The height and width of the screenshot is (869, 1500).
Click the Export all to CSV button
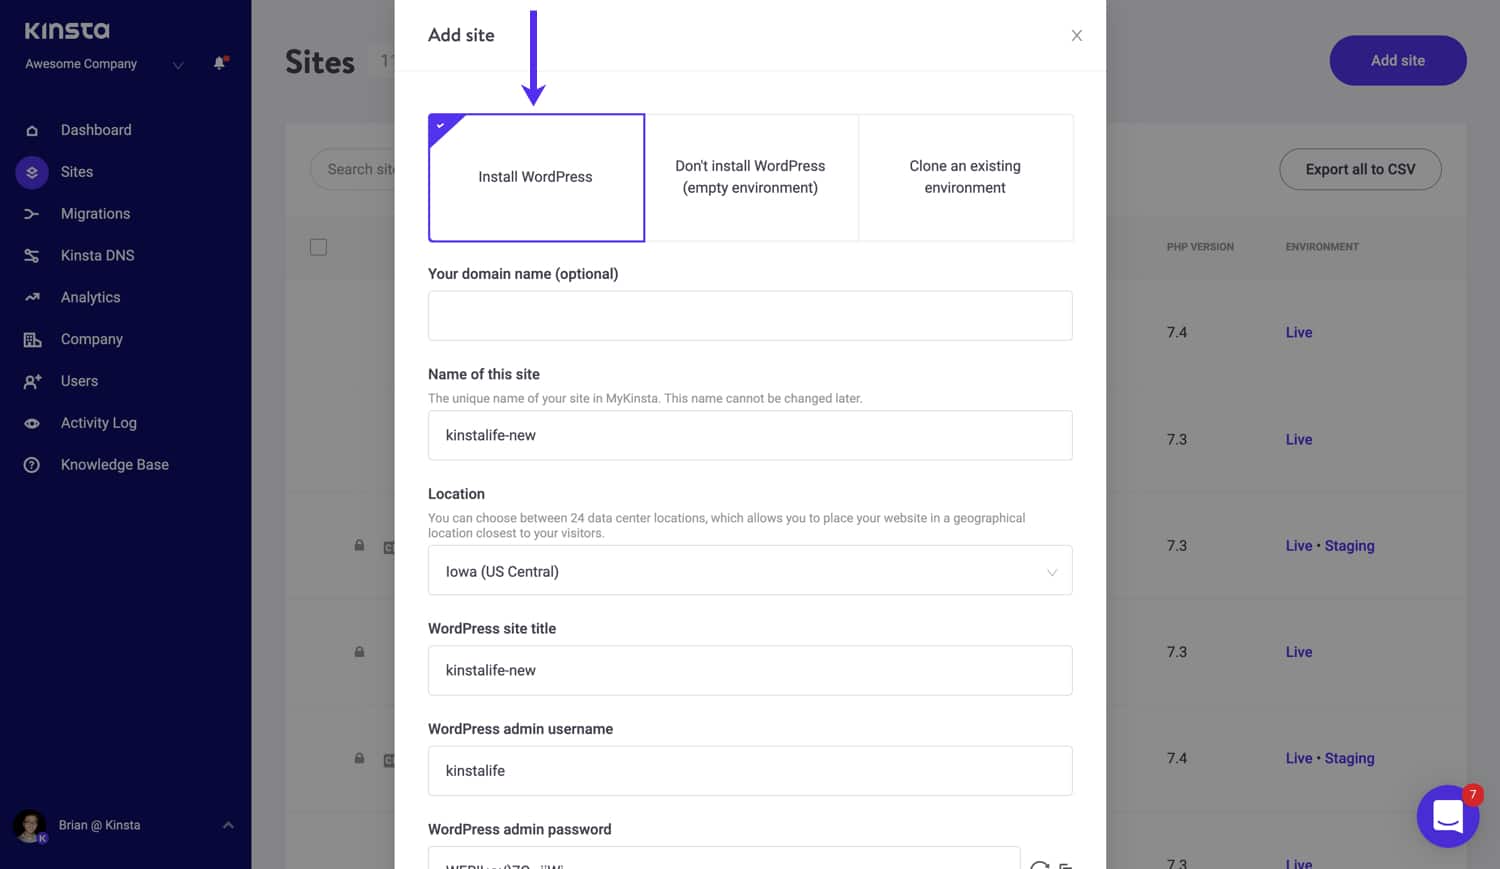pyautogui.click(x=1360, y=169)
